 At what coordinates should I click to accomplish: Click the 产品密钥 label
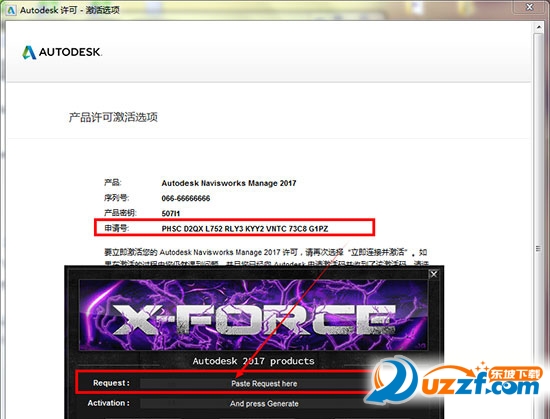click(x=120, y=213)
